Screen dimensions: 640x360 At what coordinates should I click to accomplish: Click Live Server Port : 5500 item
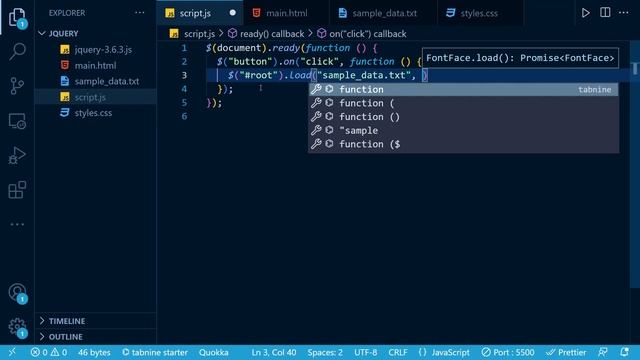(507, 352)
